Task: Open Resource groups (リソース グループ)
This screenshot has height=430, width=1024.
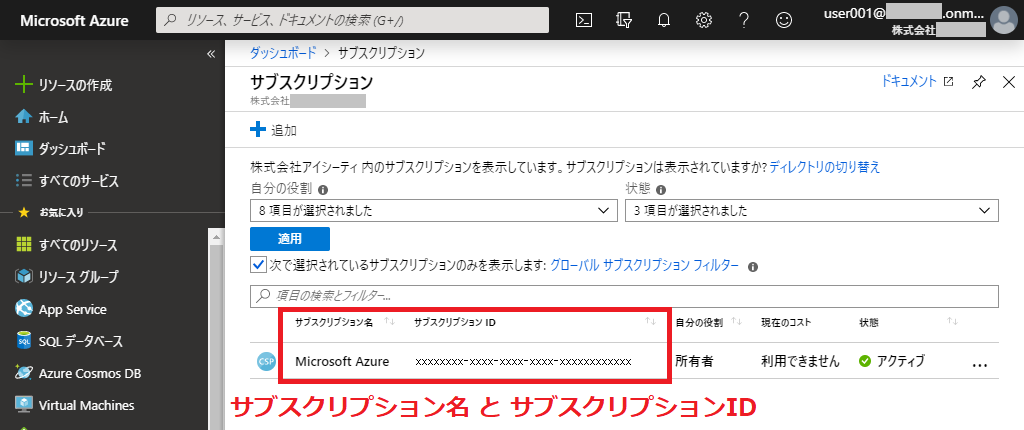Action: (67, 277)
